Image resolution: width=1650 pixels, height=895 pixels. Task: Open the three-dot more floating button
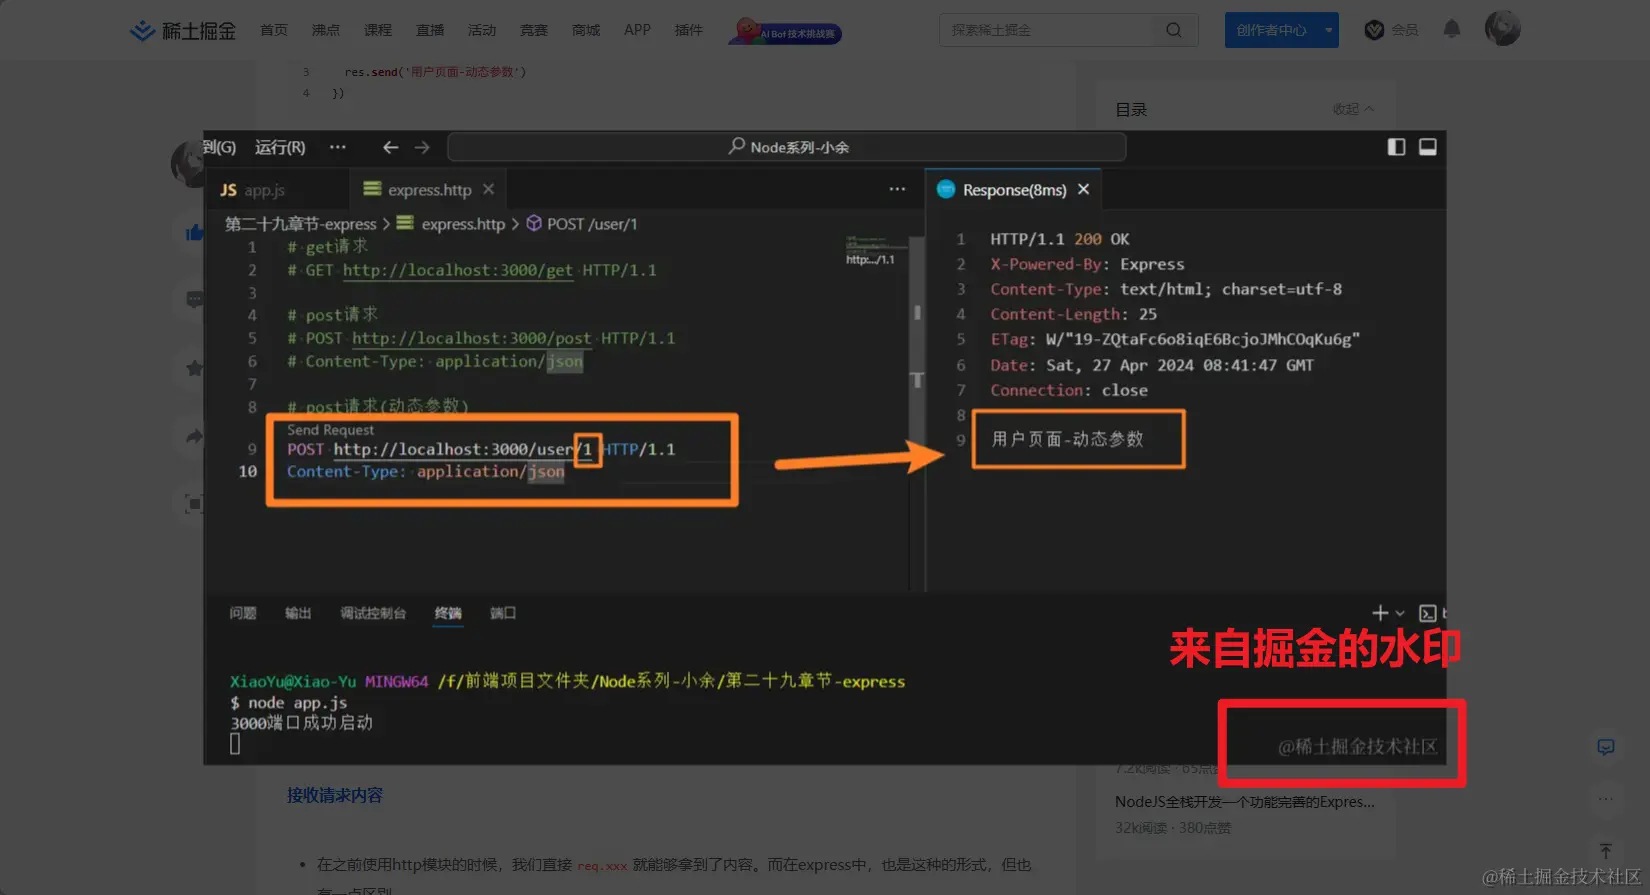[1605, 799]
